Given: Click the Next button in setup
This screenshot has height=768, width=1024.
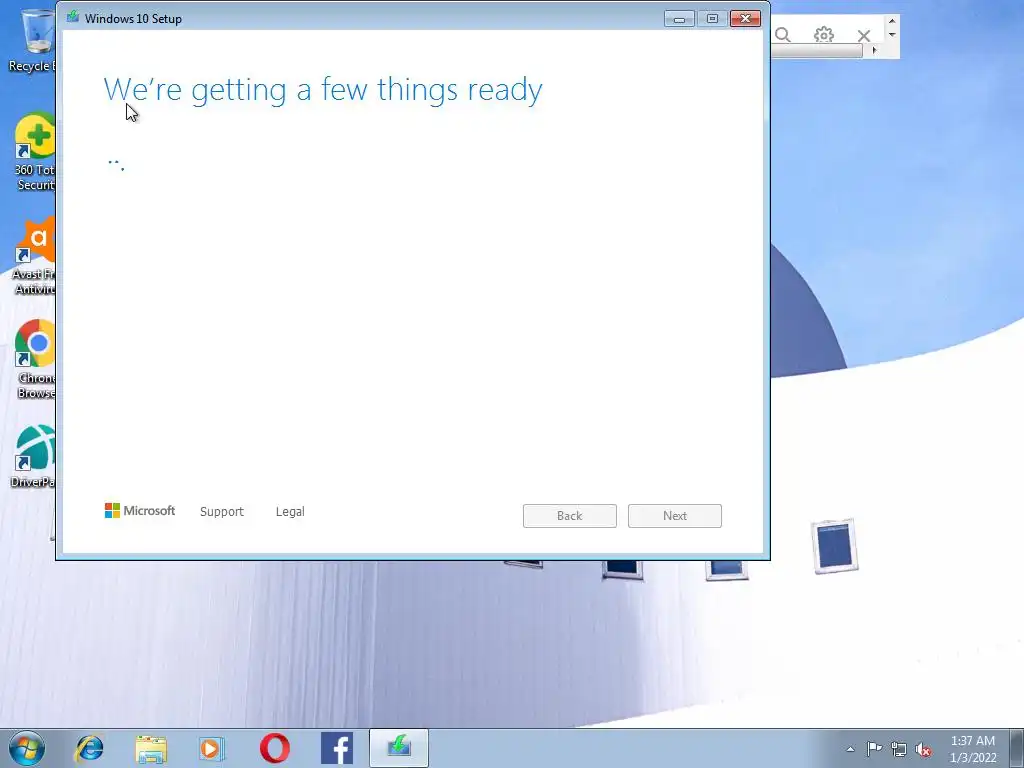Looking at the screenshot, I should coord(675,516).
